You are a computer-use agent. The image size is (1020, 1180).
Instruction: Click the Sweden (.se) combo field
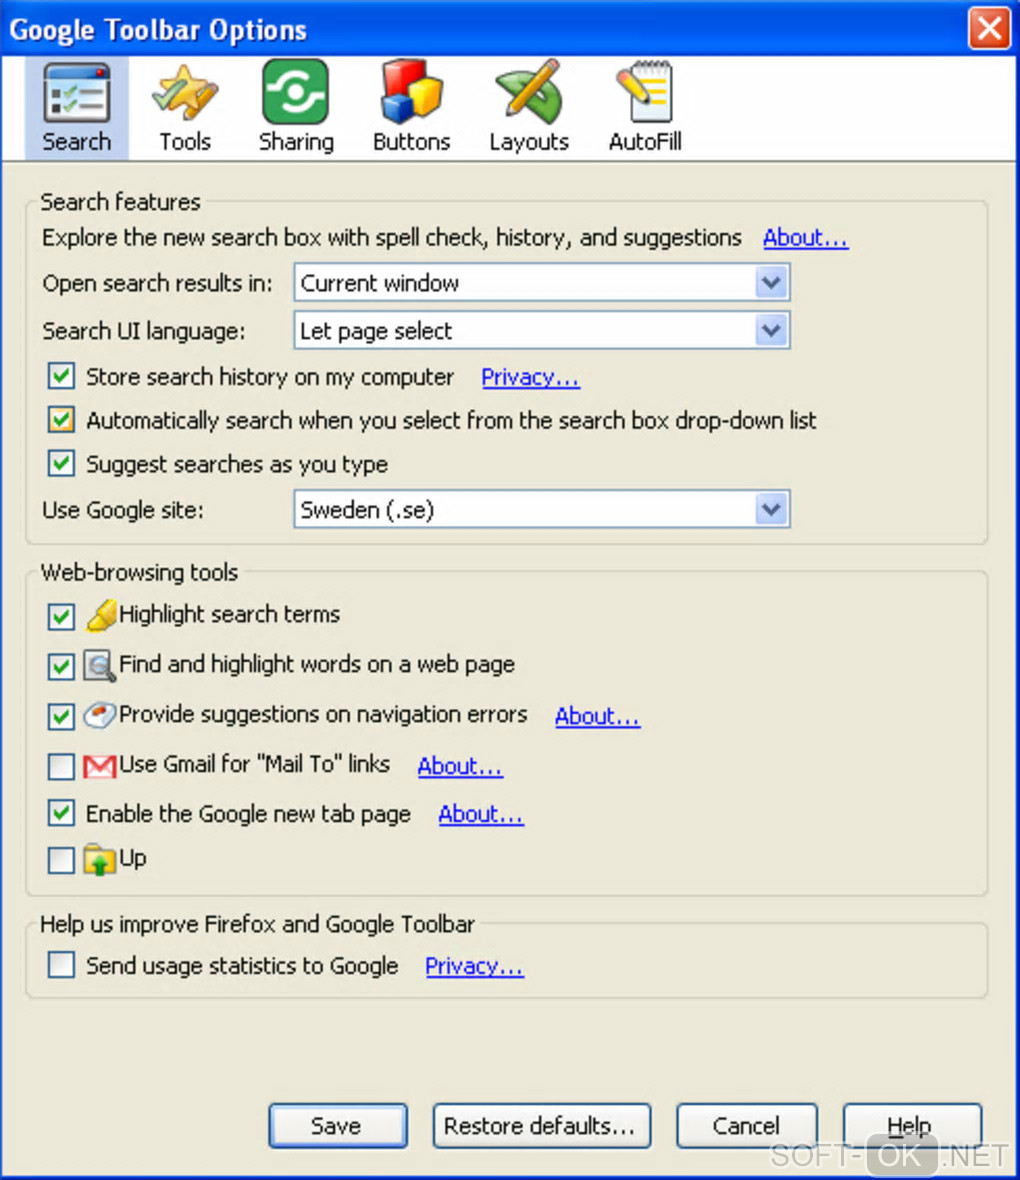click(x=541, y=509)
